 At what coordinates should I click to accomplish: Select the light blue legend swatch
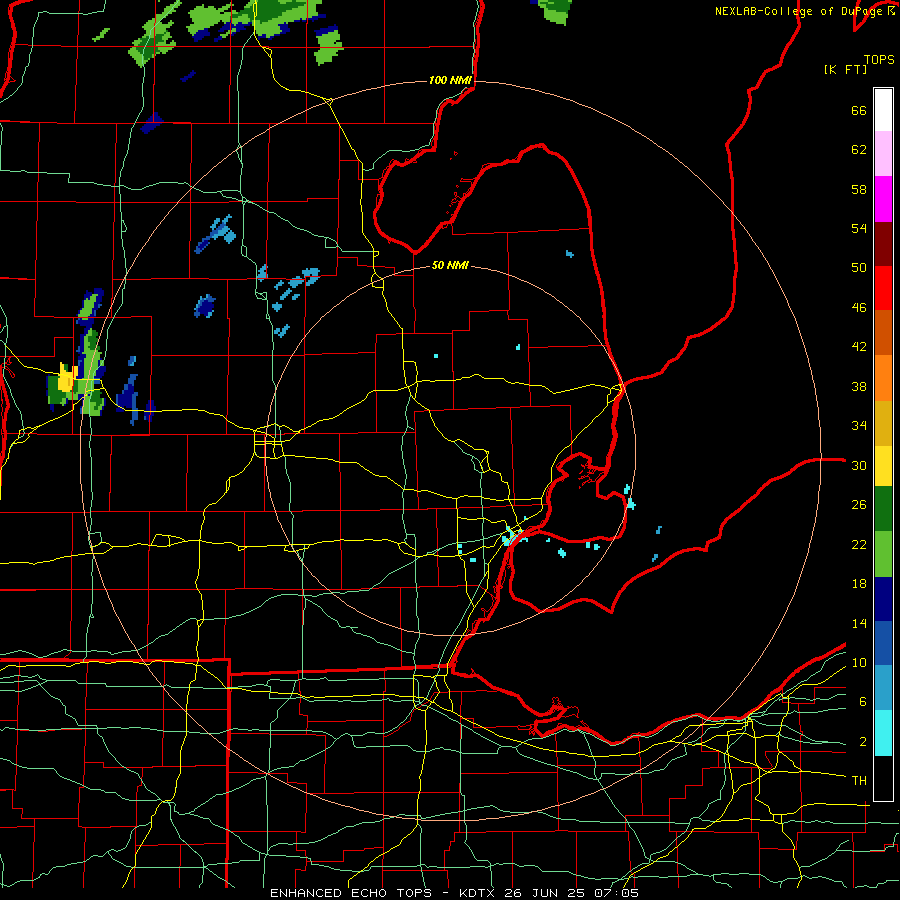(x=883, y=688)
